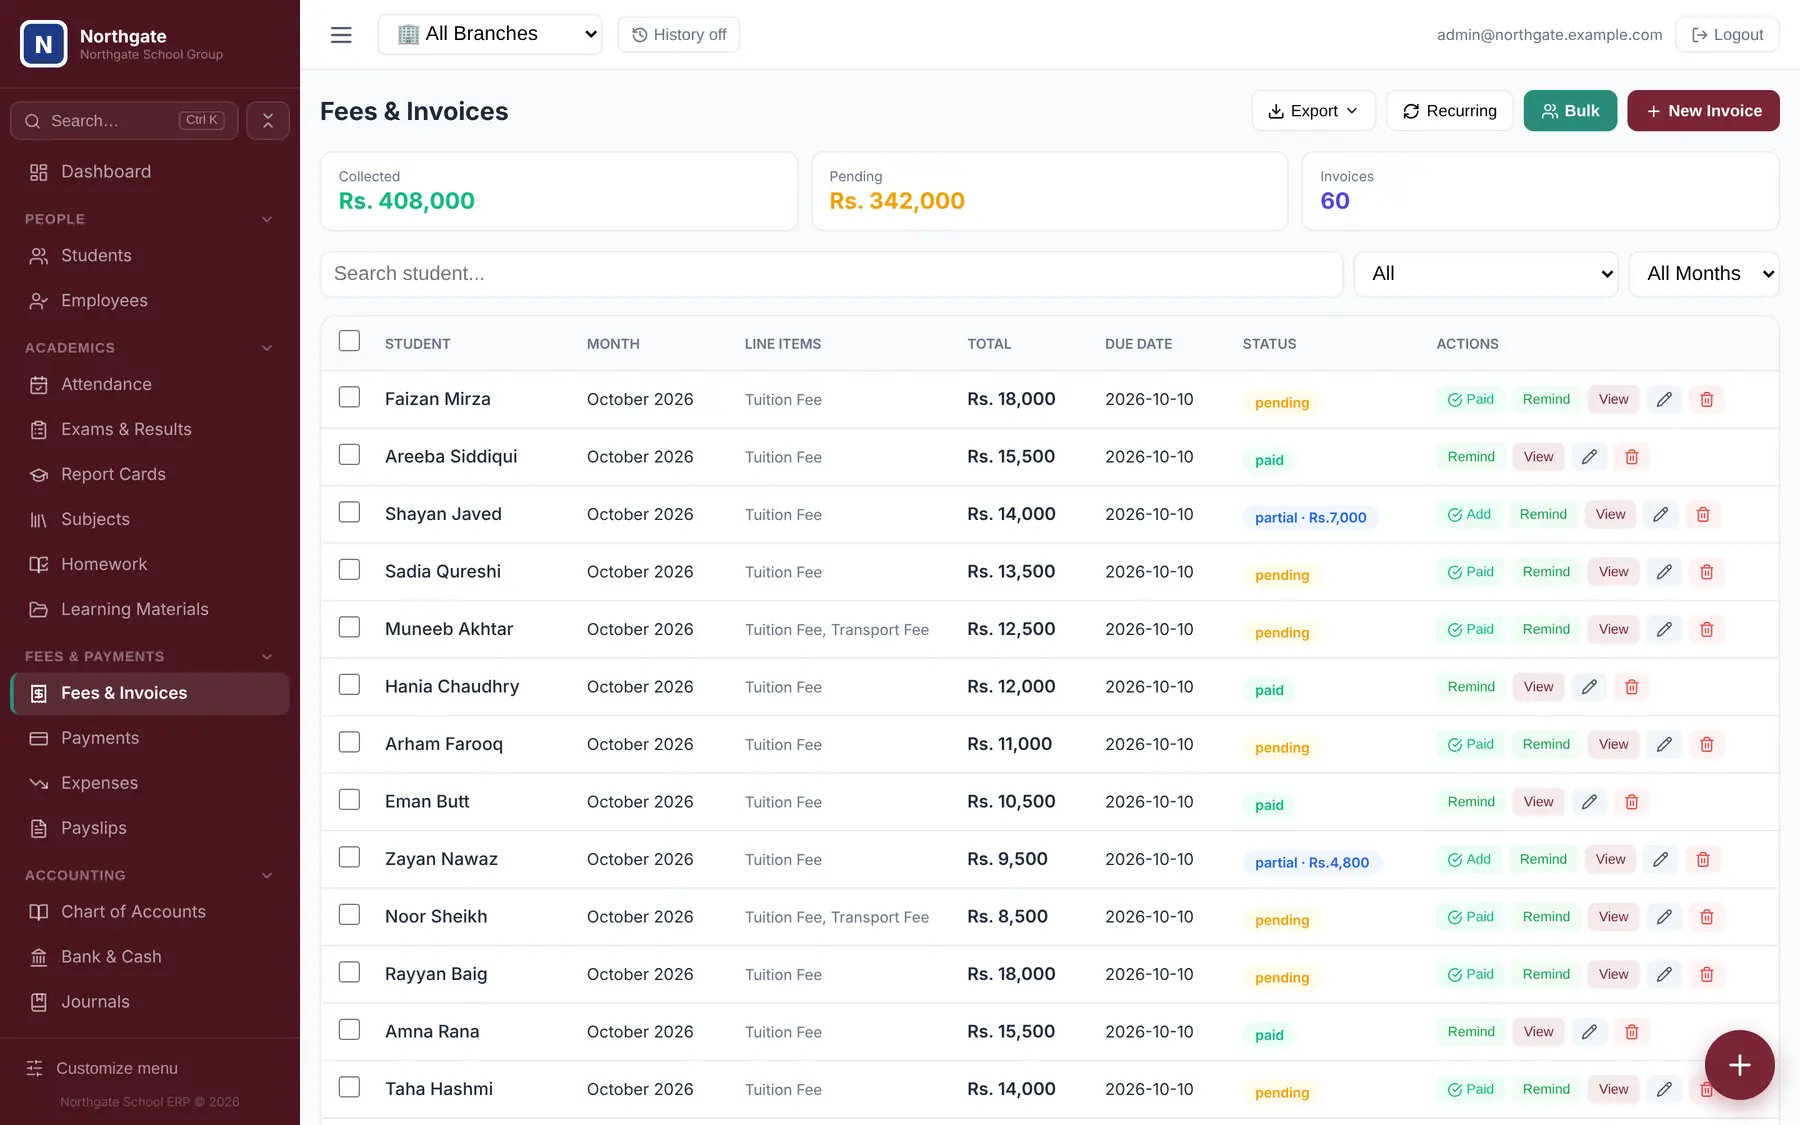The width and height of the screenshot is (1800, 1125).
Task: Toggle the History off button
Action: coord(679,35)
